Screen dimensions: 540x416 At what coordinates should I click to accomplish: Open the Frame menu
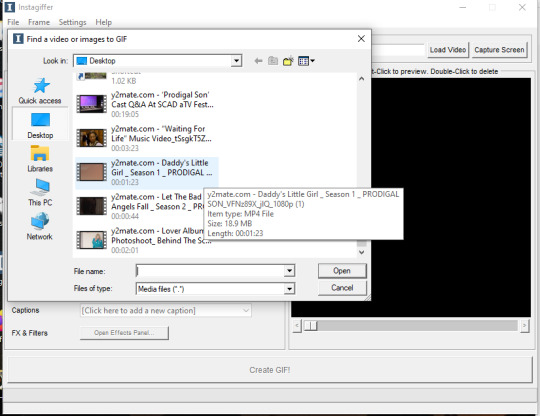(x=39, y=22)
